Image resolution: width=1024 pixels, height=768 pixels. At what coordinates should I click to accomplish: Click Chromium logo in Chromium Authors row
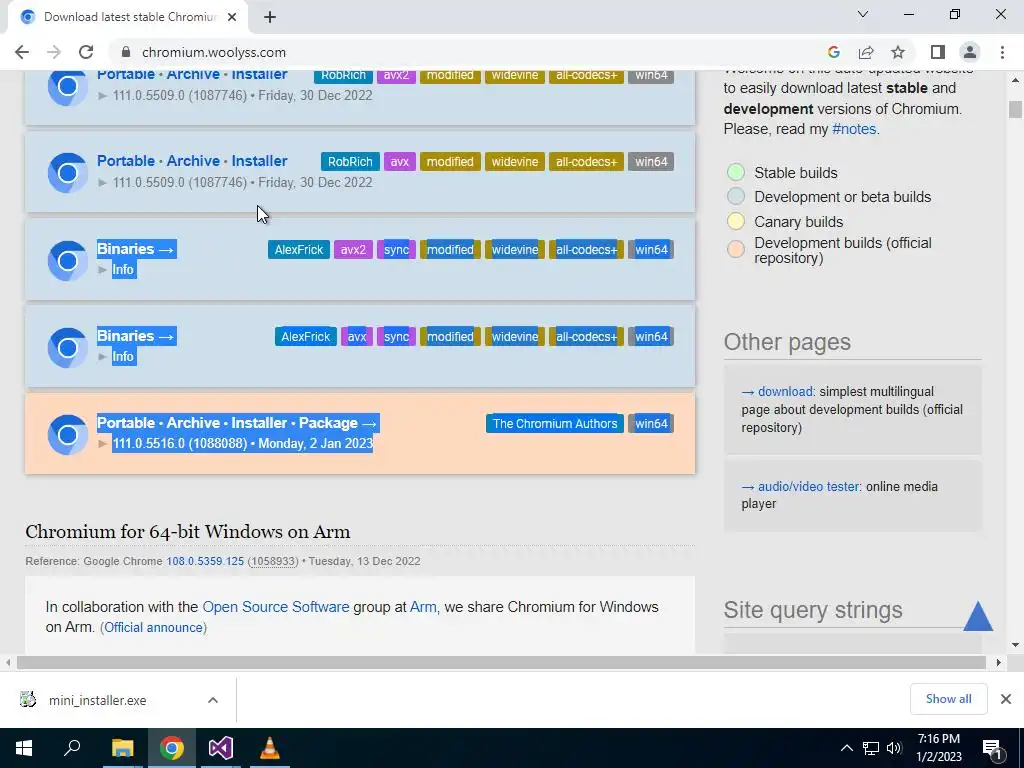(x=67, y=435)
